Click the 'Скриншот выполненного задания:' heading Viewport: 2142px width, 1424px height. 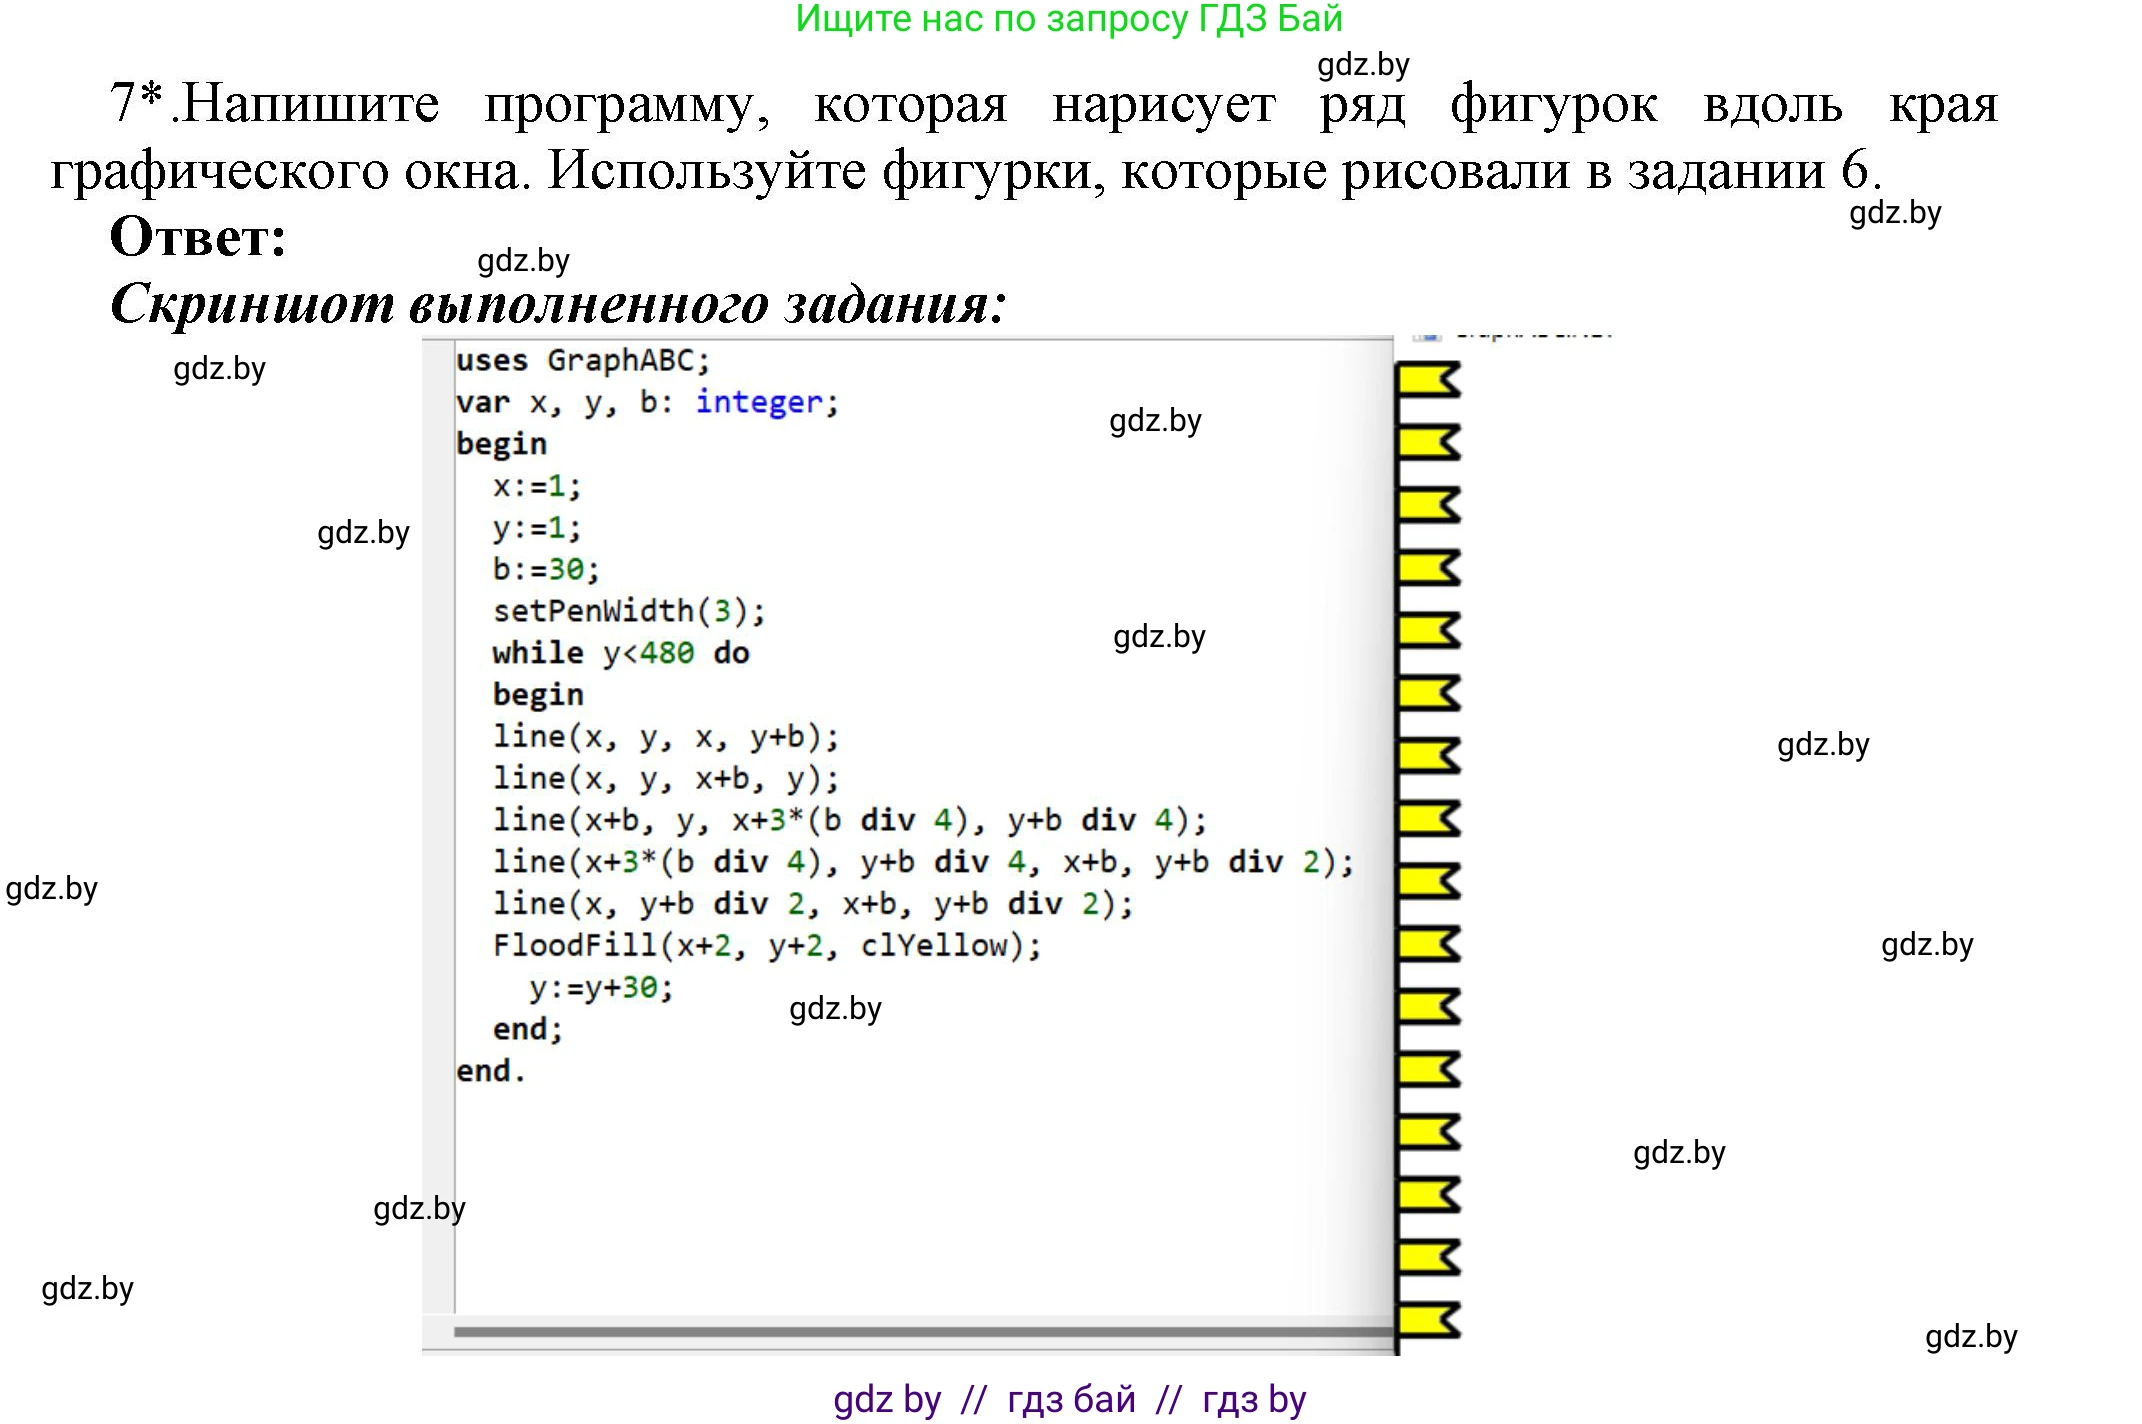(x=558, y=304)
